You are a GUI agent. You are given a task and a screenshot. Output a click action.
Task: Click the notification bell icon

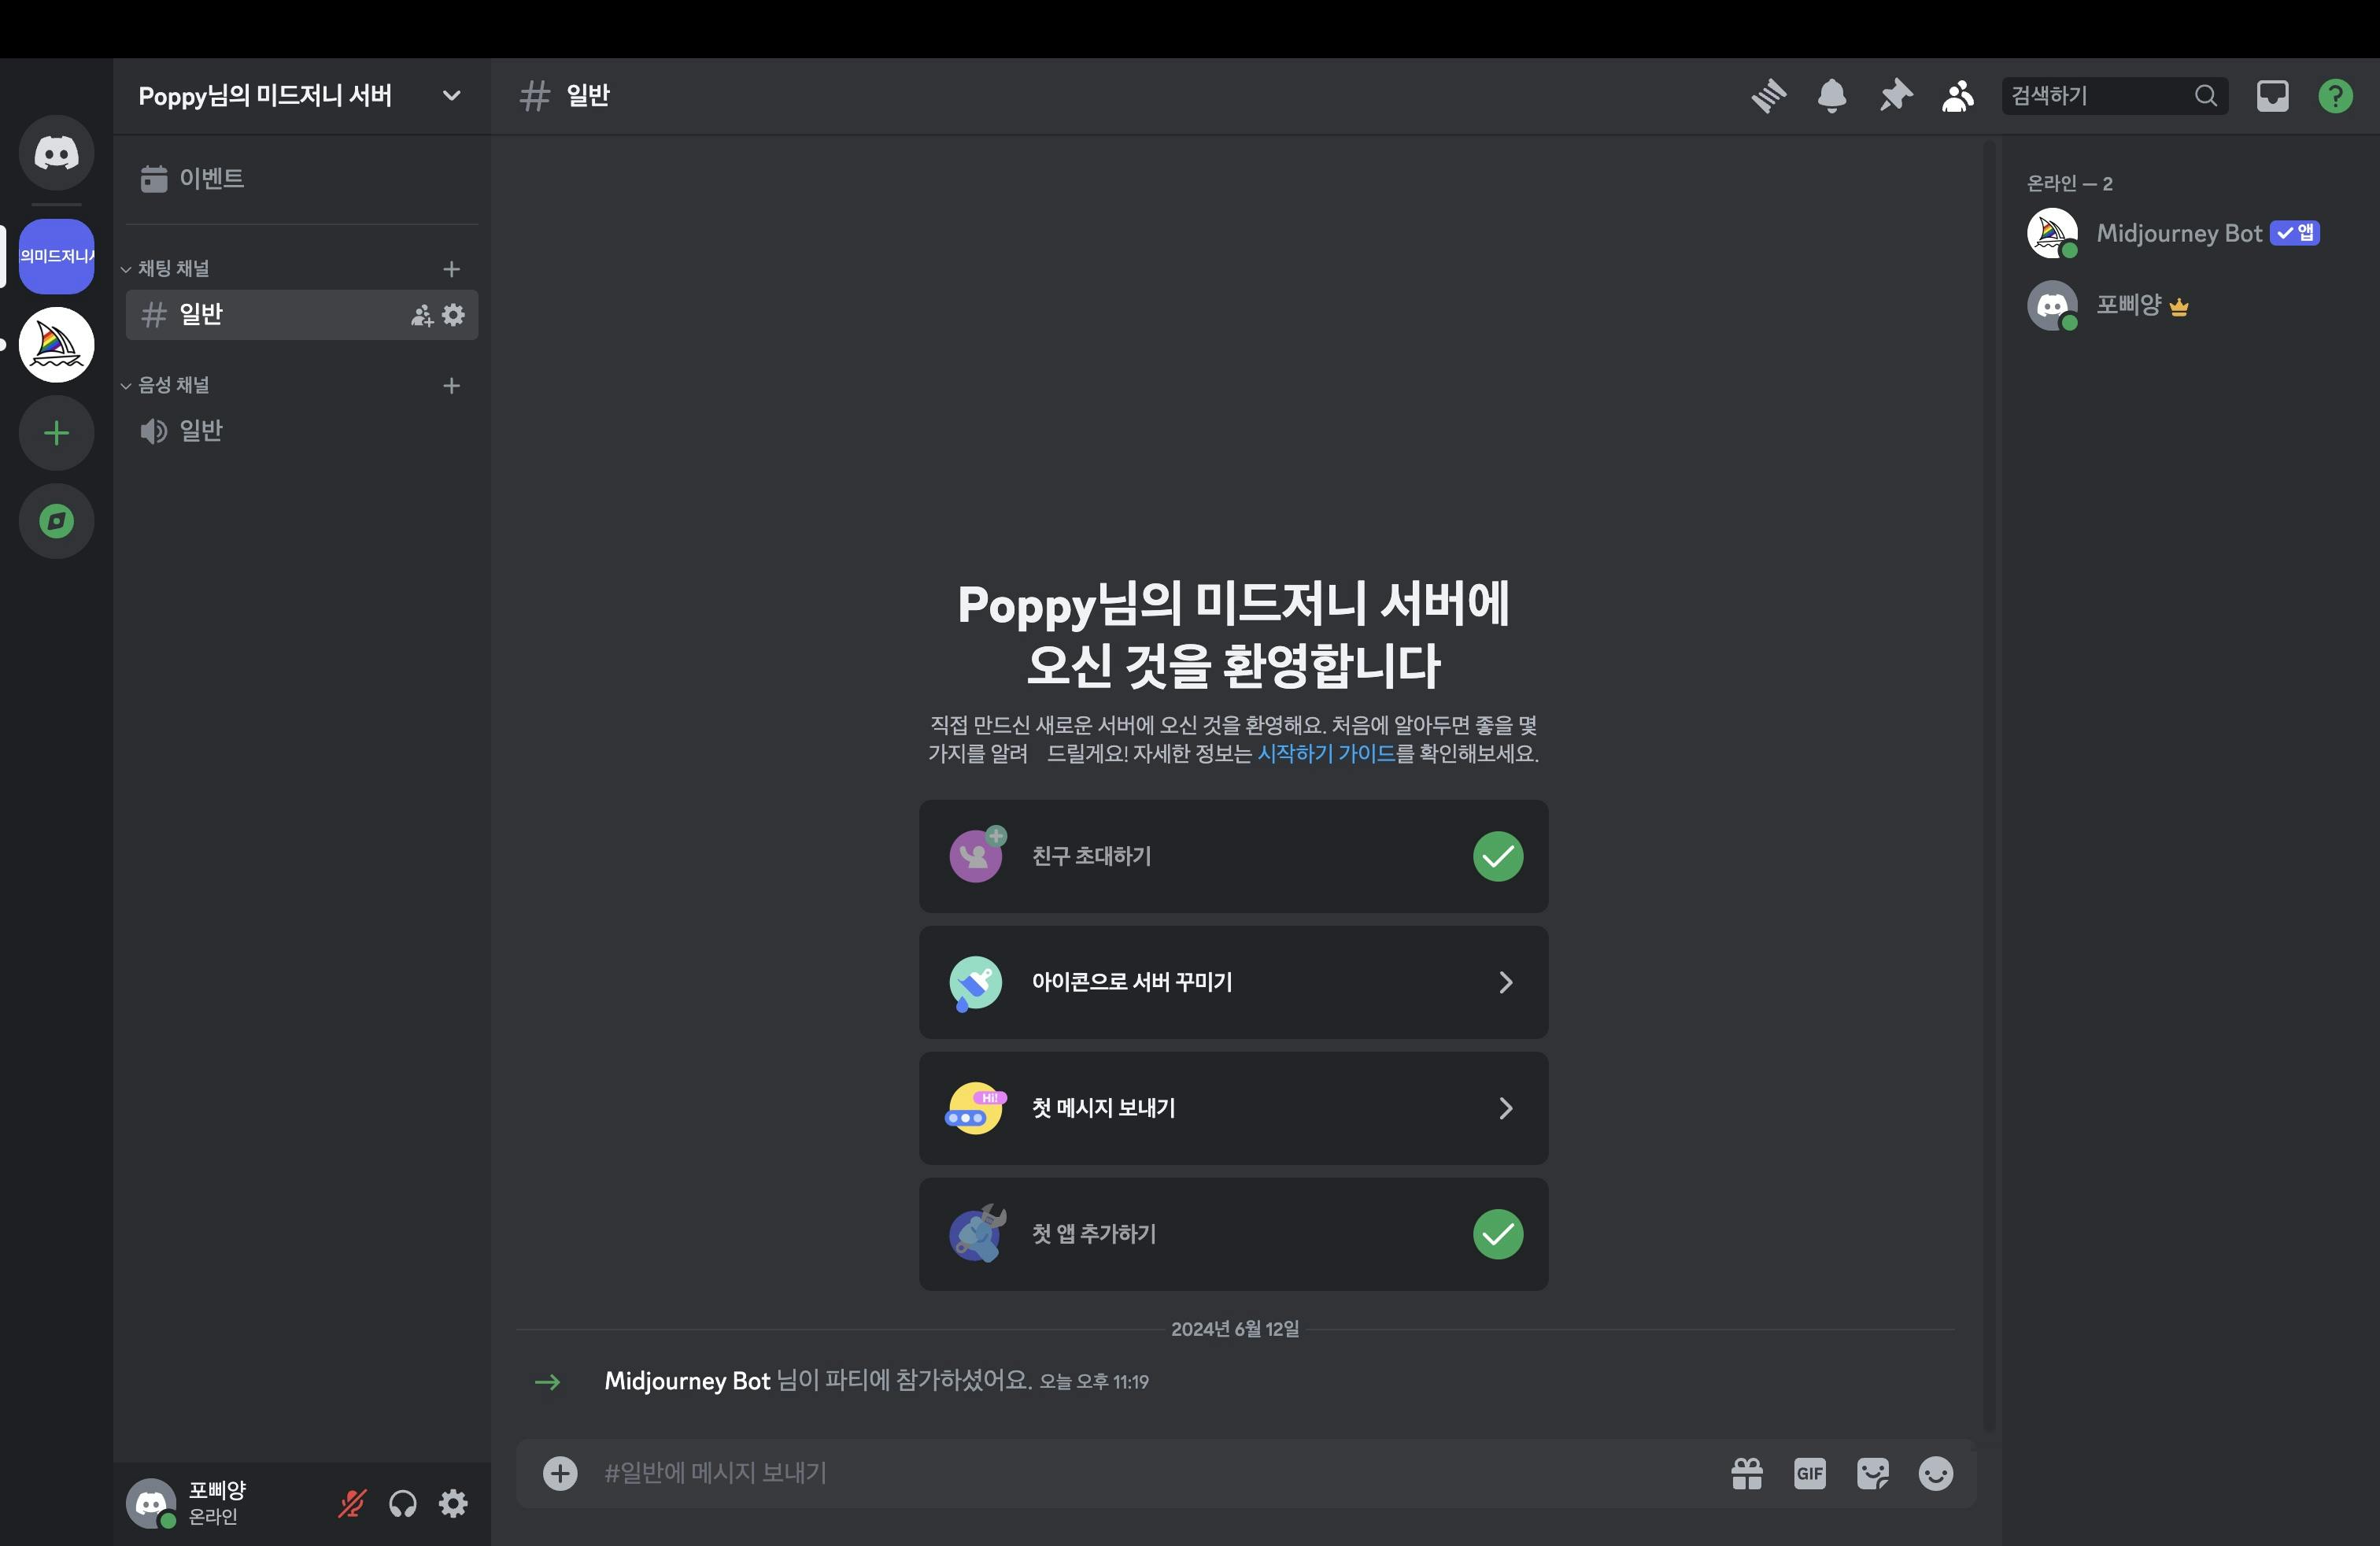pos(1831,96)
